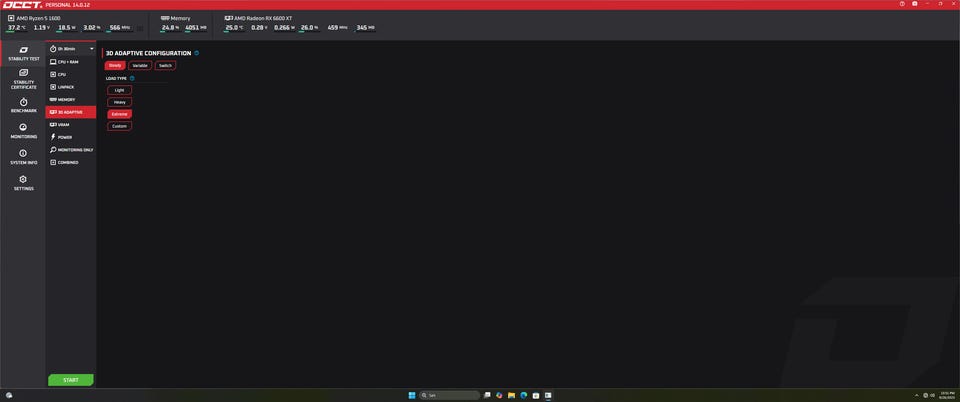Screen dimensions: 960x402
Task: Click the help question-mark icon in title bar
Action: pyautogui.click(x=902, y=4)
